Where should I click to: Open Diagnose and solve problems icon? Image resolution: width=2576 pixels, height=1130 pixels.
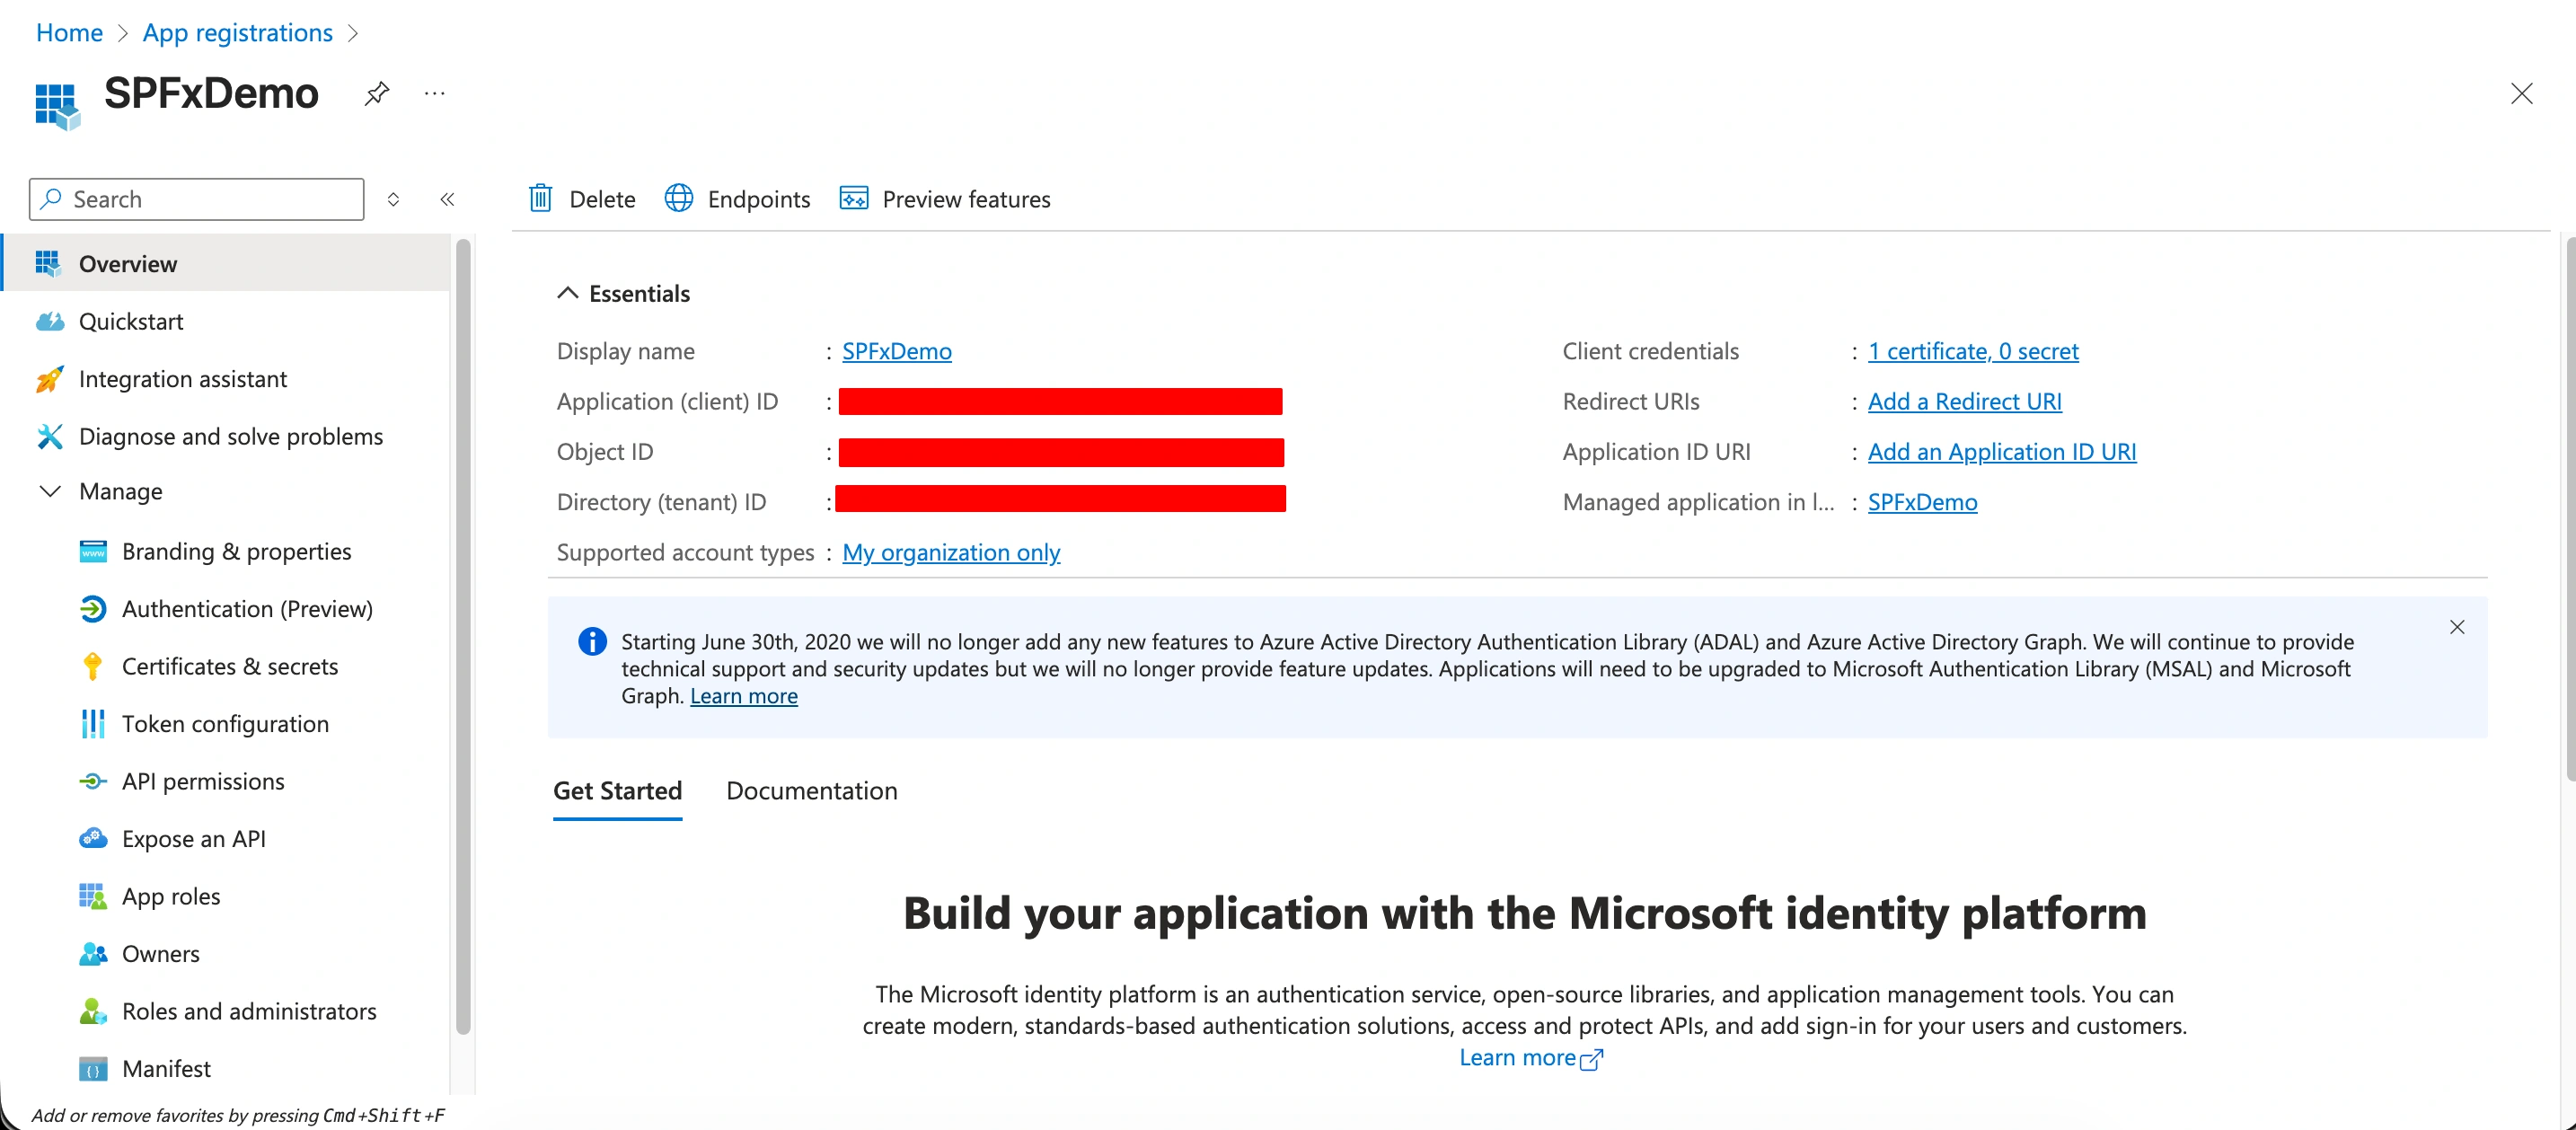(49, 436)
